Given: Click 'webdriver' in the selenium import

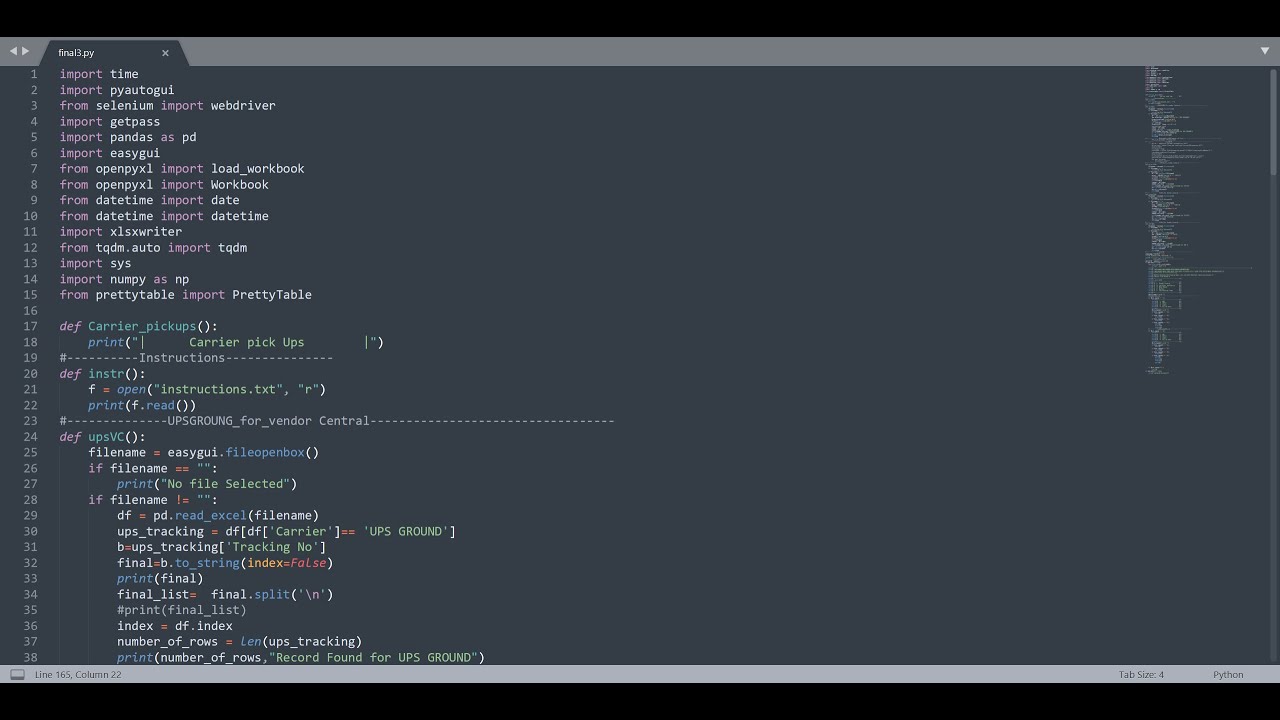Looking at the screenshot, I should 243,105.
